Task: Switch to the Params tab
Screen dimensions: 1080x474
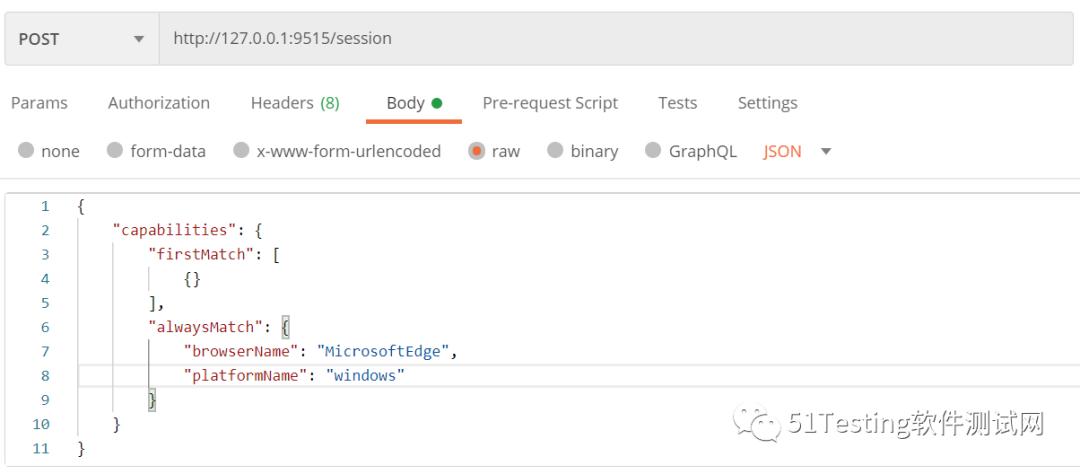Action: click(x=39, y=103)
